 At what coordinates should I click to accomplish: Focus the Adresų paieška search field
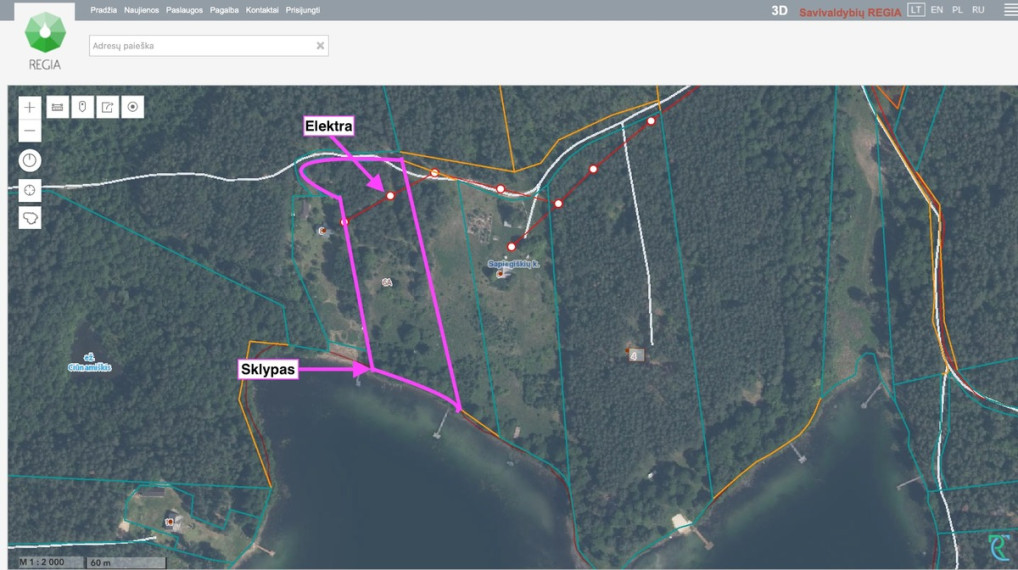click(x=201, y=45)
